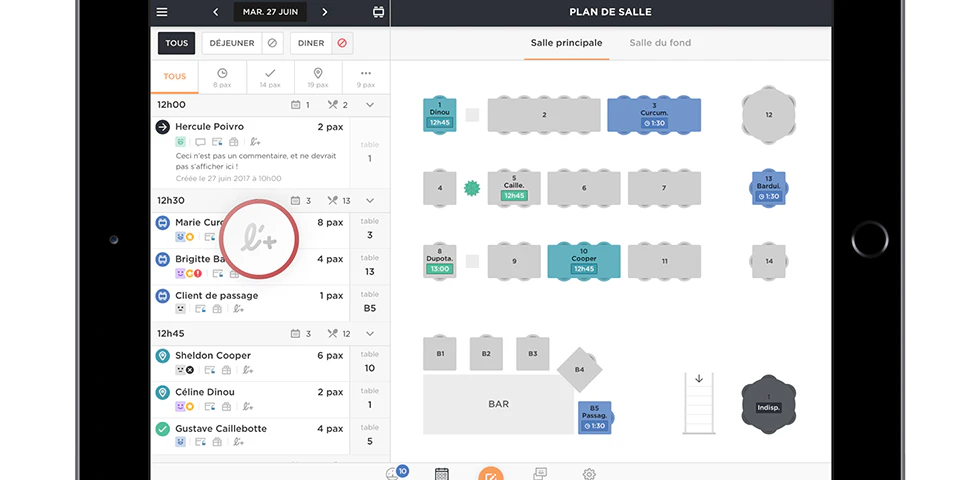The image size is (980, 480).
Task: Click Hercule Poivro arrival status icon
Action: 162,127
